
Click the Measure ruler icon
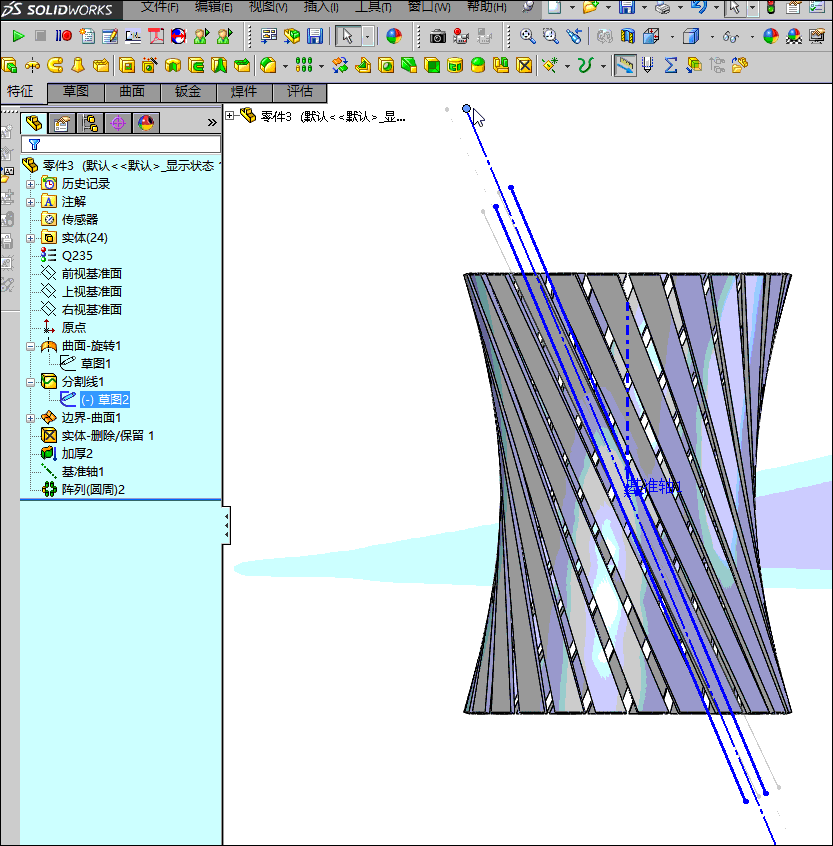625,65
